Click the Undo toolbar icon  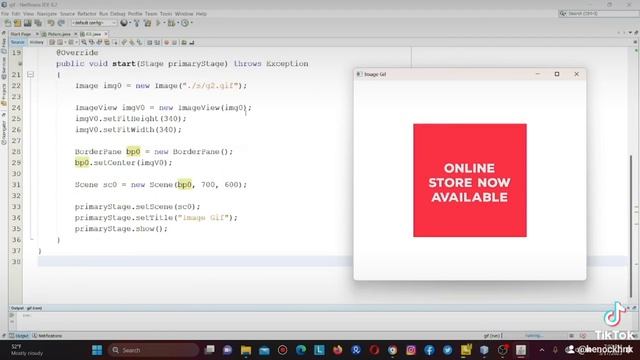pyautogui.click(x=51, y=23)
